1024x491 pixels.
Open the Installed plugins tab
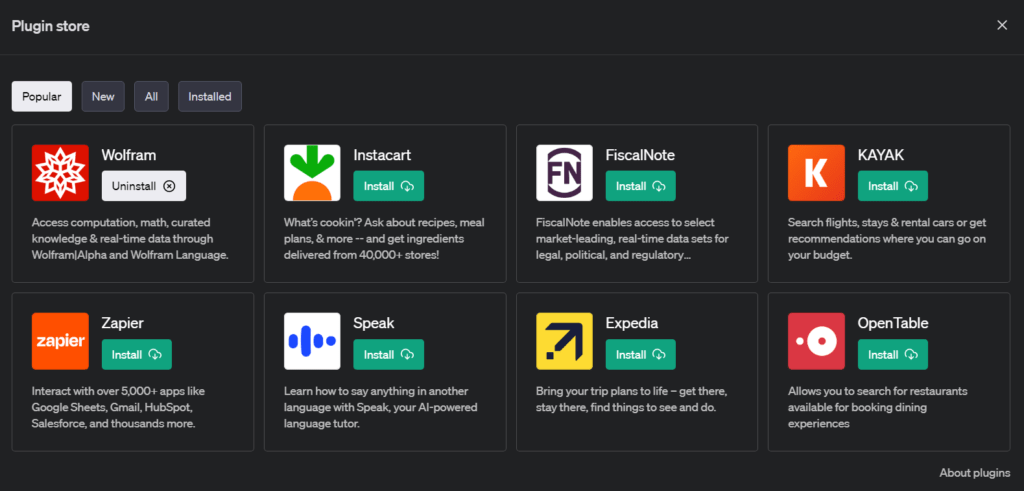[210, 97]
